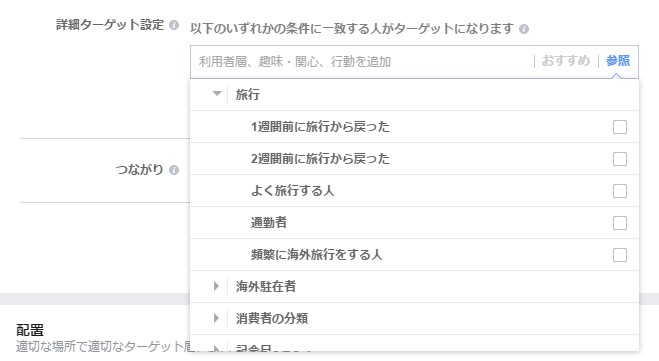Select the 海外駐在者 category label
Image resolution: width=659 pixels, height=361 pixels.
(x=266, y=287)
